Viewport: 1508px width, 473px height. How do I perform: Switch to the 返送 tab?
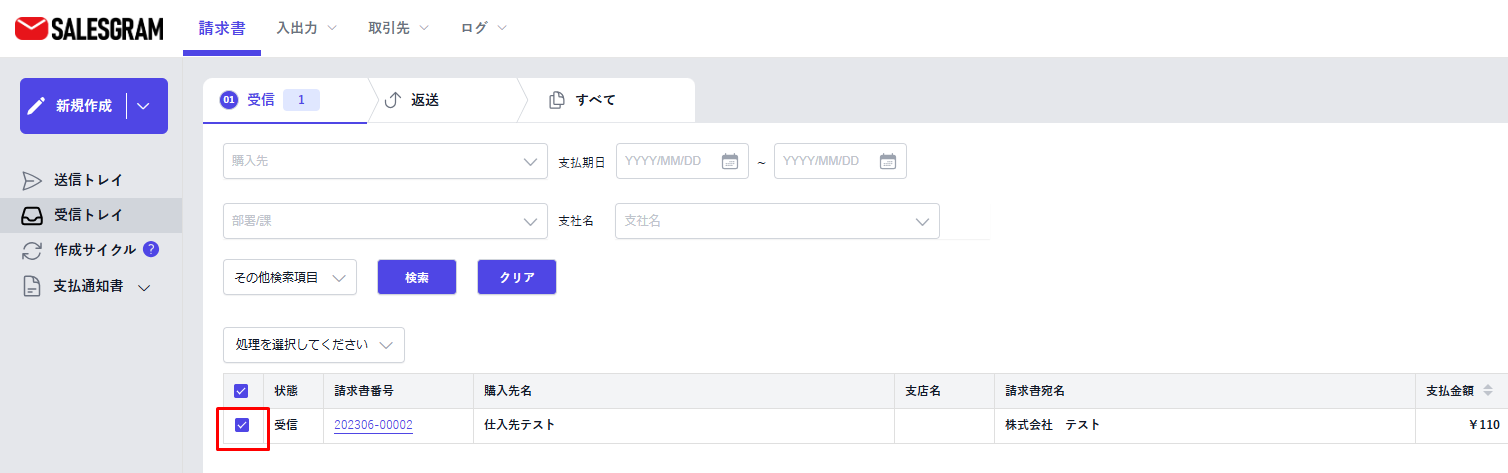tap(425, 100)
